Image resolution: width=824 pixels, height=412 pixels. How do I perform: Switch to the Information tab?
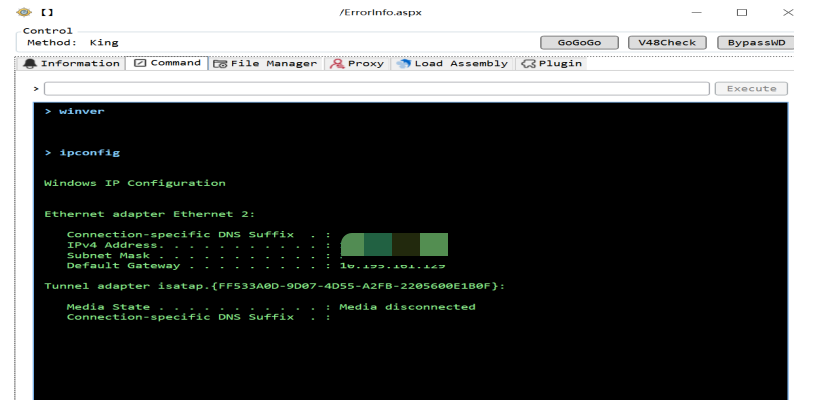tap(80, 63)
